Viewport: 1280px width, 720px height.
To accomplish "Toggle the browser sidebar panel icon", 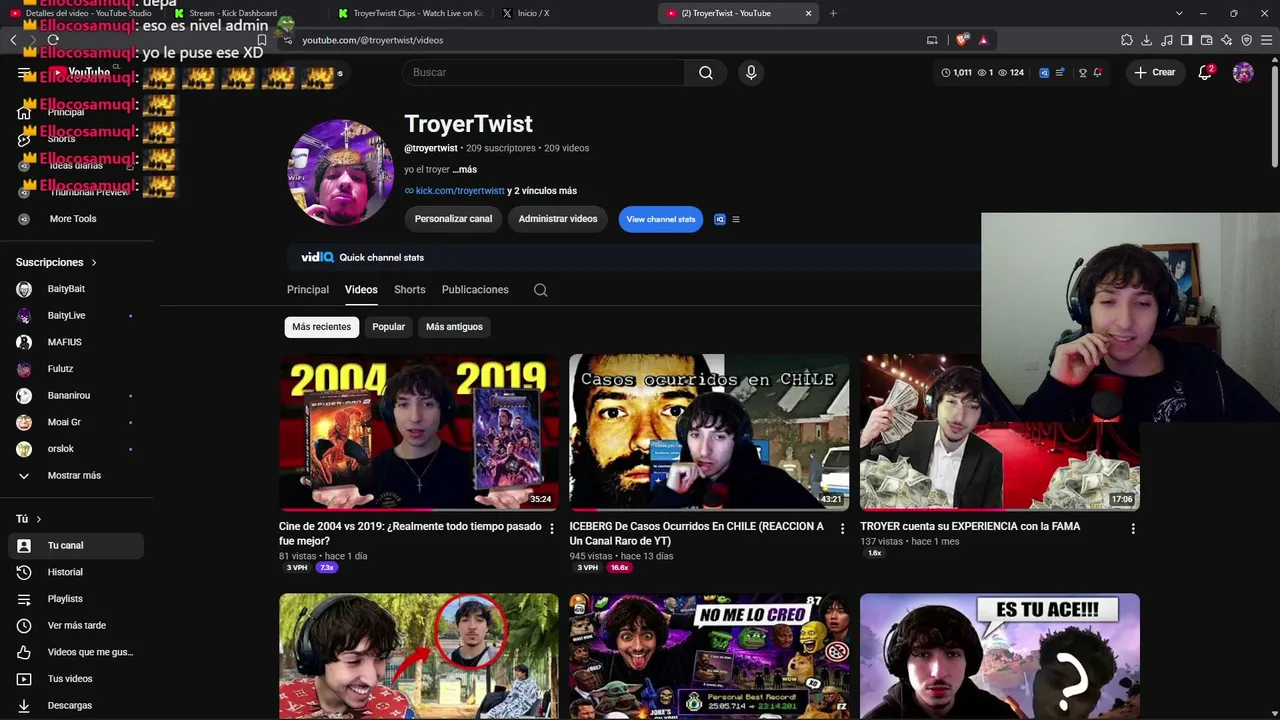I will click(x=1187, y=40).
